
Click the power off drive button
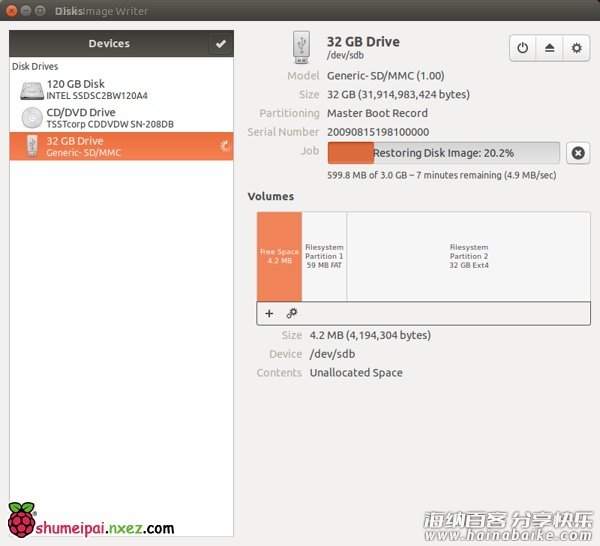[522, 47]
